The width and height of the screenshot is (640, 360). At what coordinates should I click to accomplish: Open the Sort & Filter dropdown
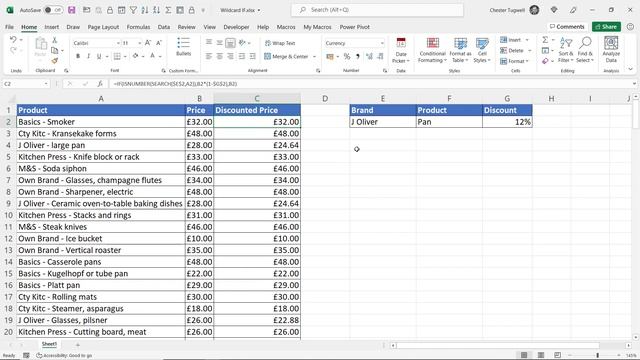pos(566,50)
